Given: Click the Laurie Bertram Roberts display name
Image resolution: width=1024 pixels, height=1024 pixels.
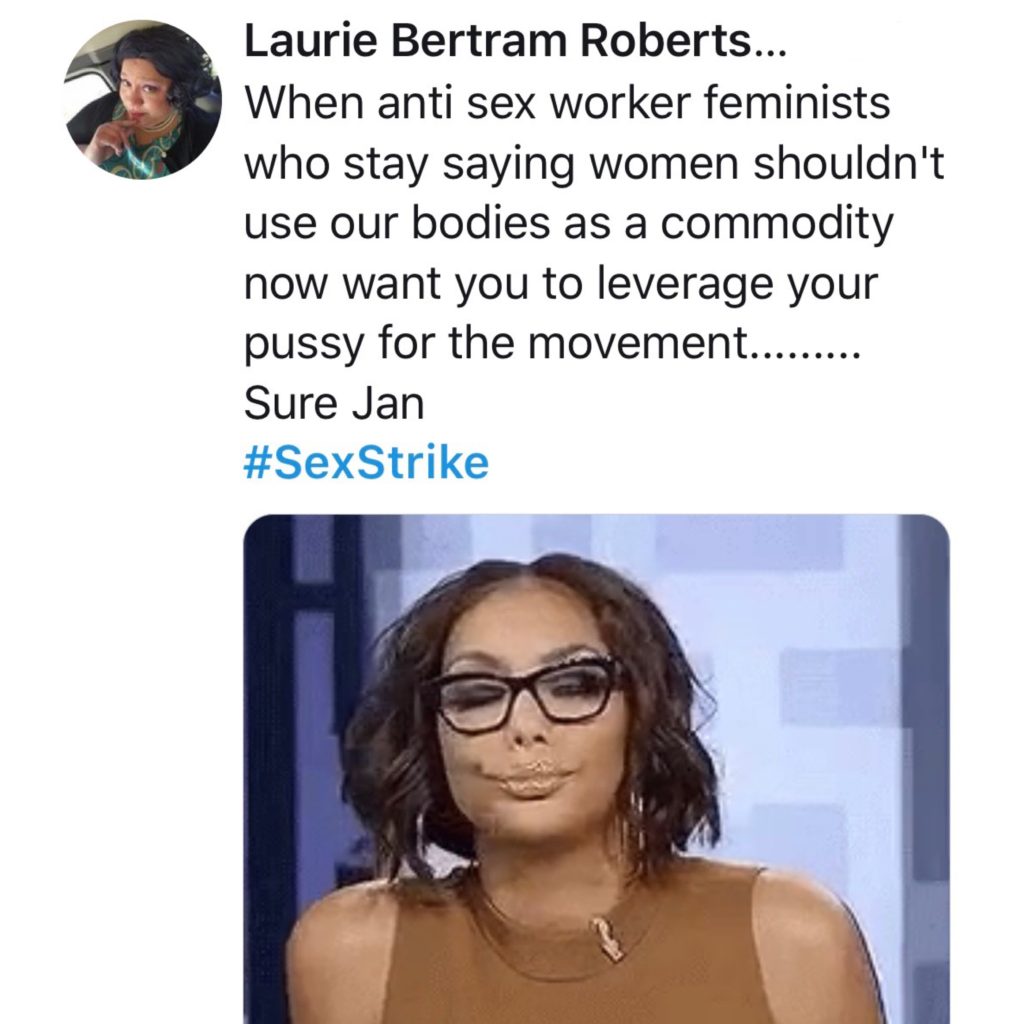Looking at the screenshot, I should point(515,40).
